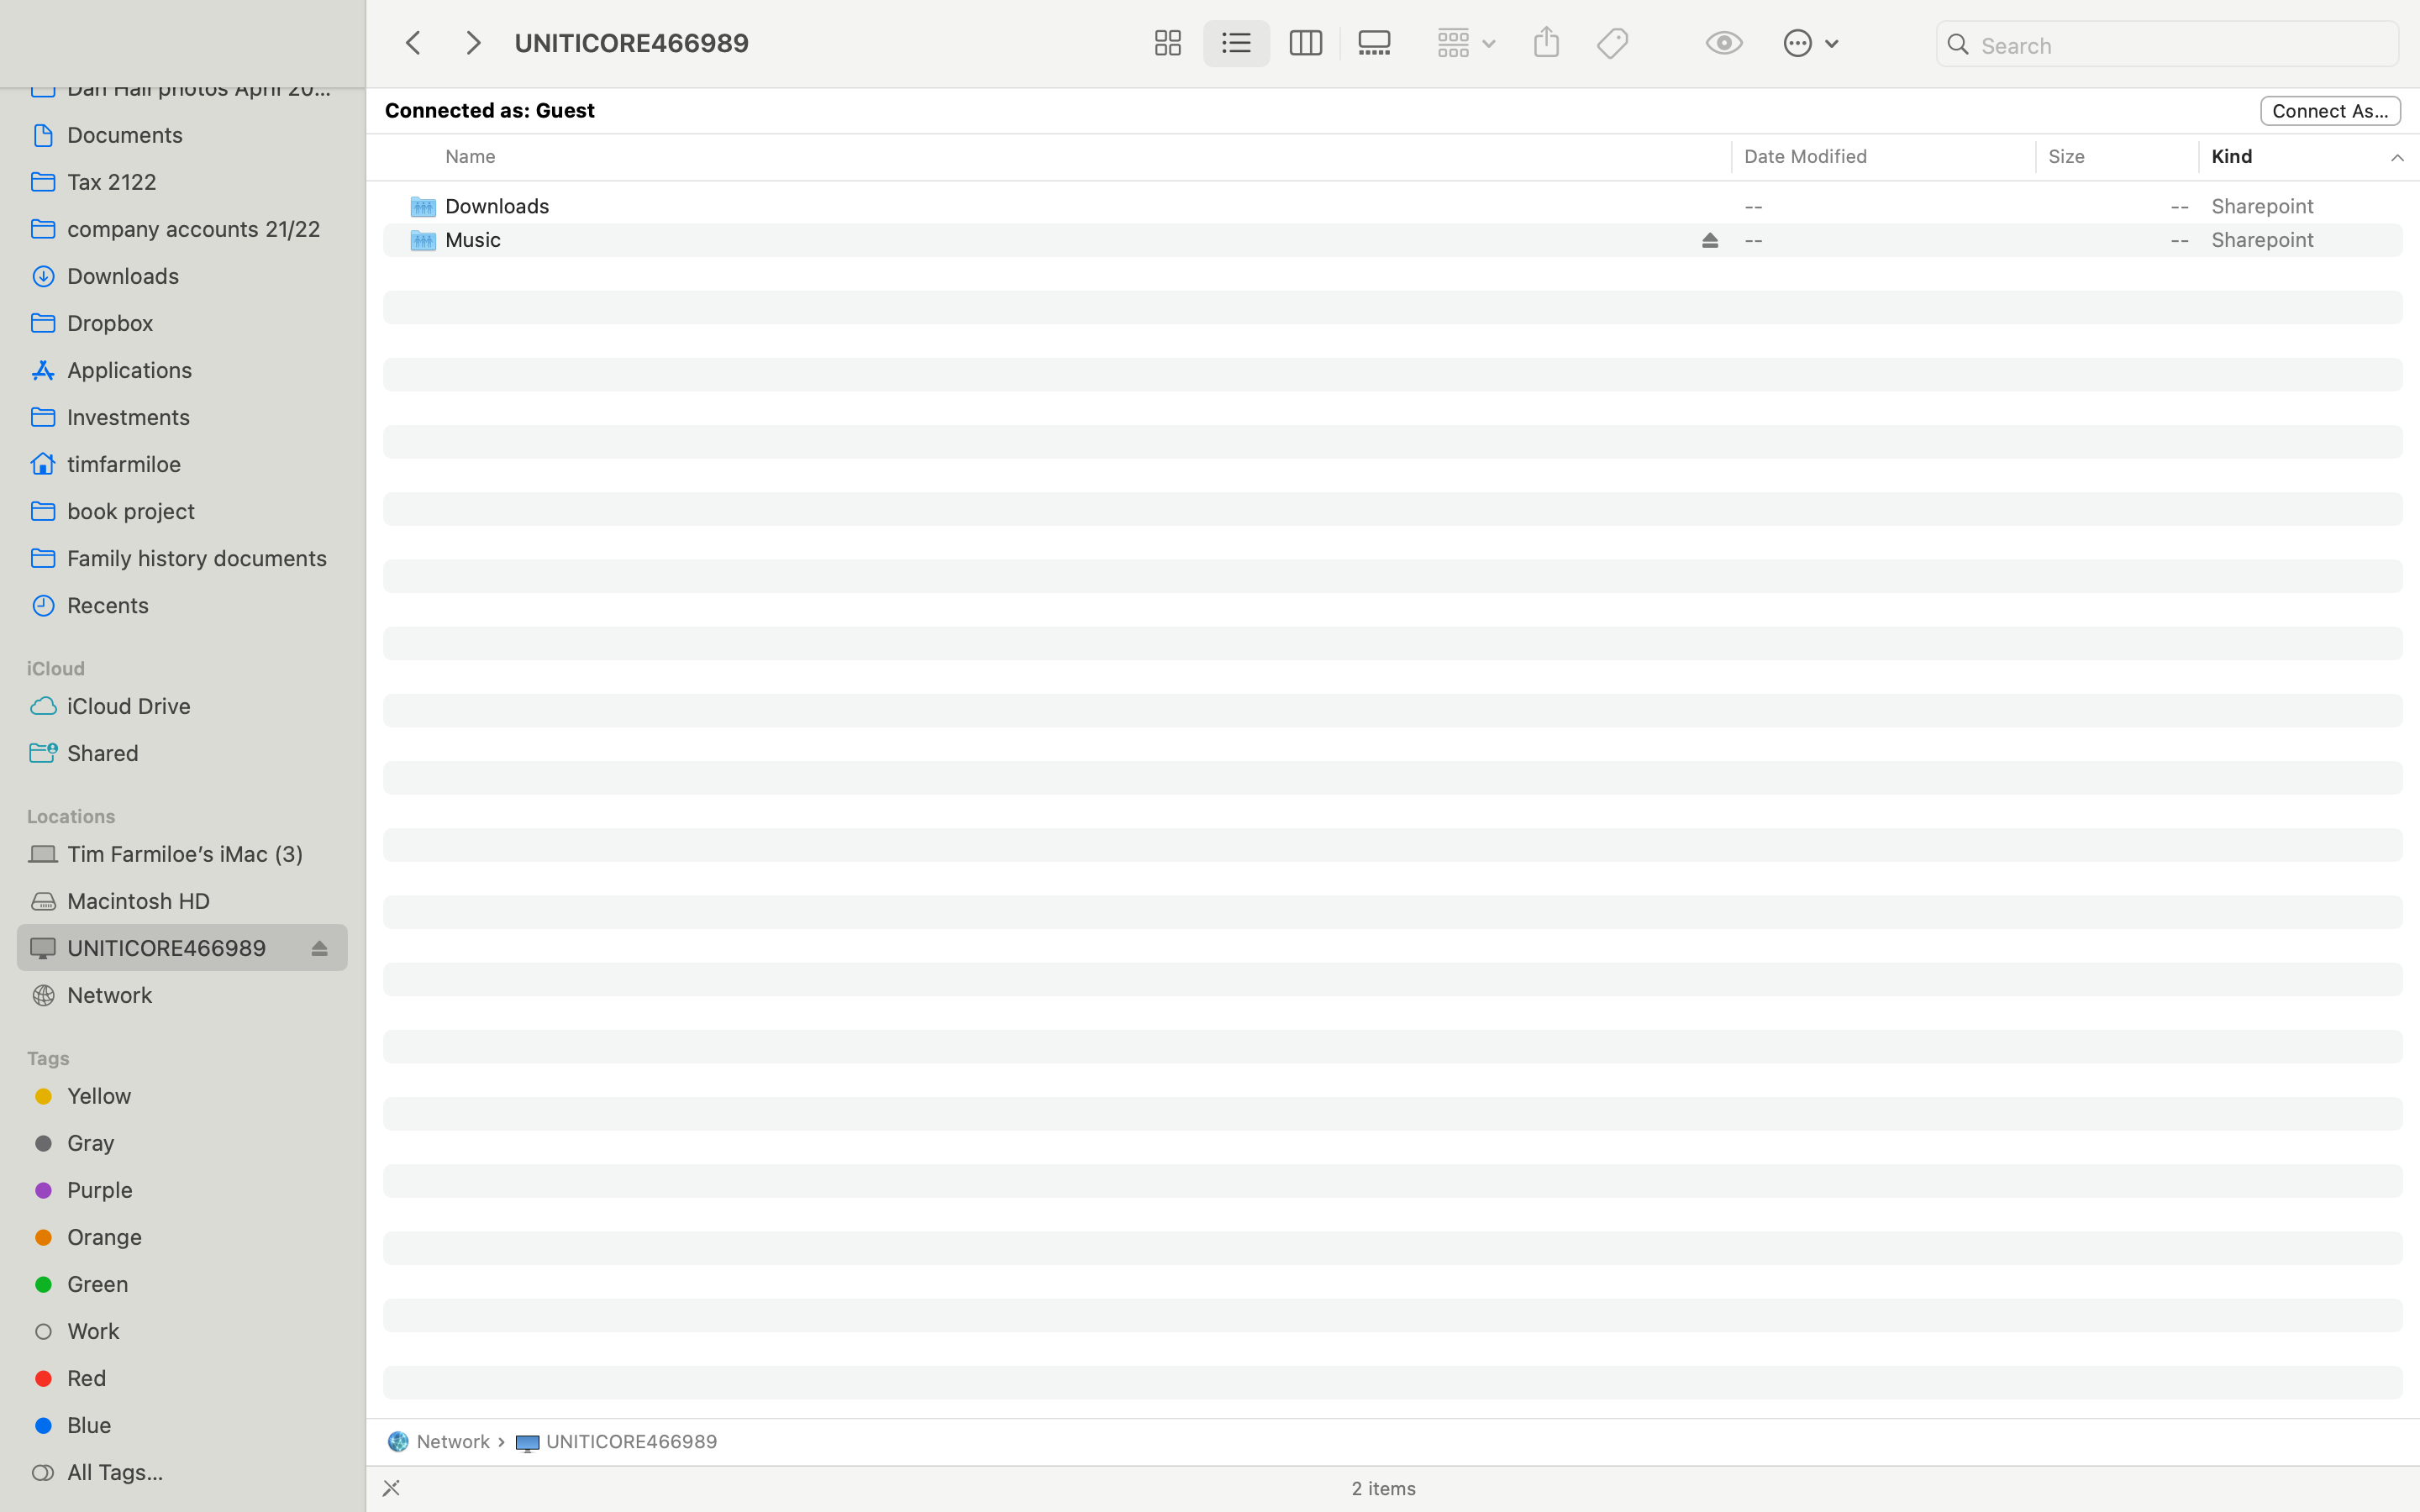Go forward with the right chevron
The height and width of the screenshot is (1512, 2420).
tap(473, 43)
